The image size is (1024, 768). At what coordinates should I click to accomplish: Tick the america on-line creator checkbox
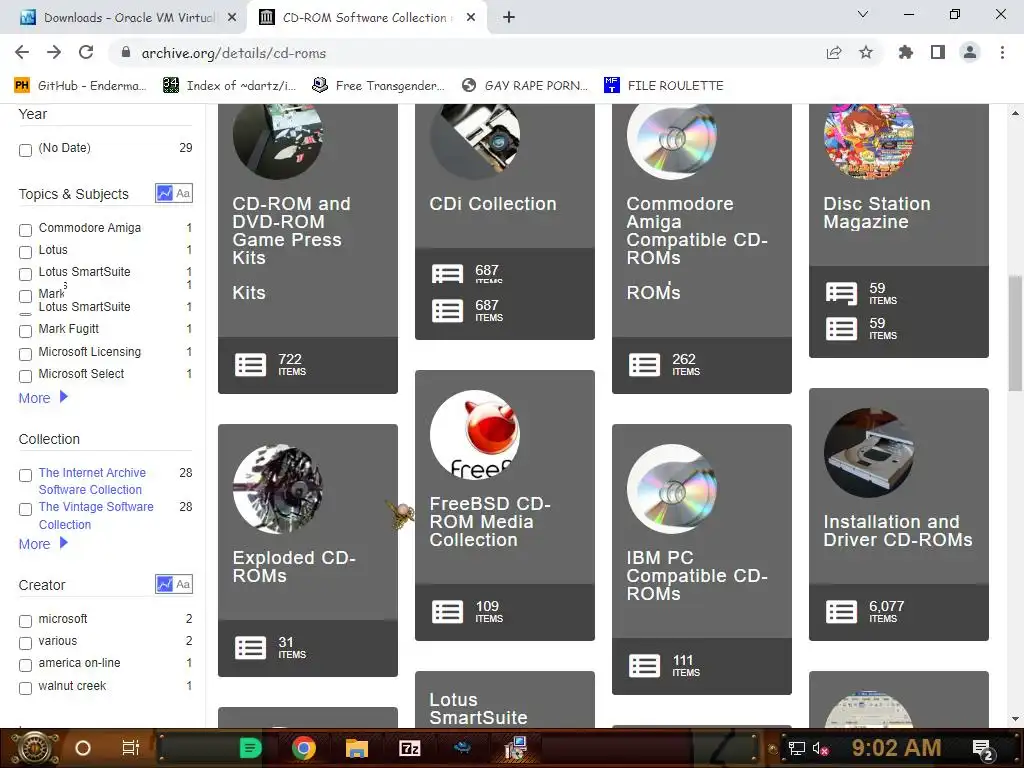coord(25,665)
